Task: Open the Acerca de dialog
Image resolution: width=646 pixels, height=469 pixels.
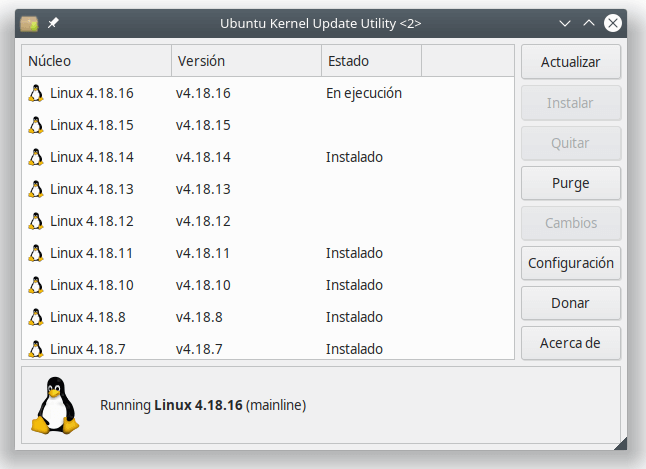Action: (x=571, y=343)
